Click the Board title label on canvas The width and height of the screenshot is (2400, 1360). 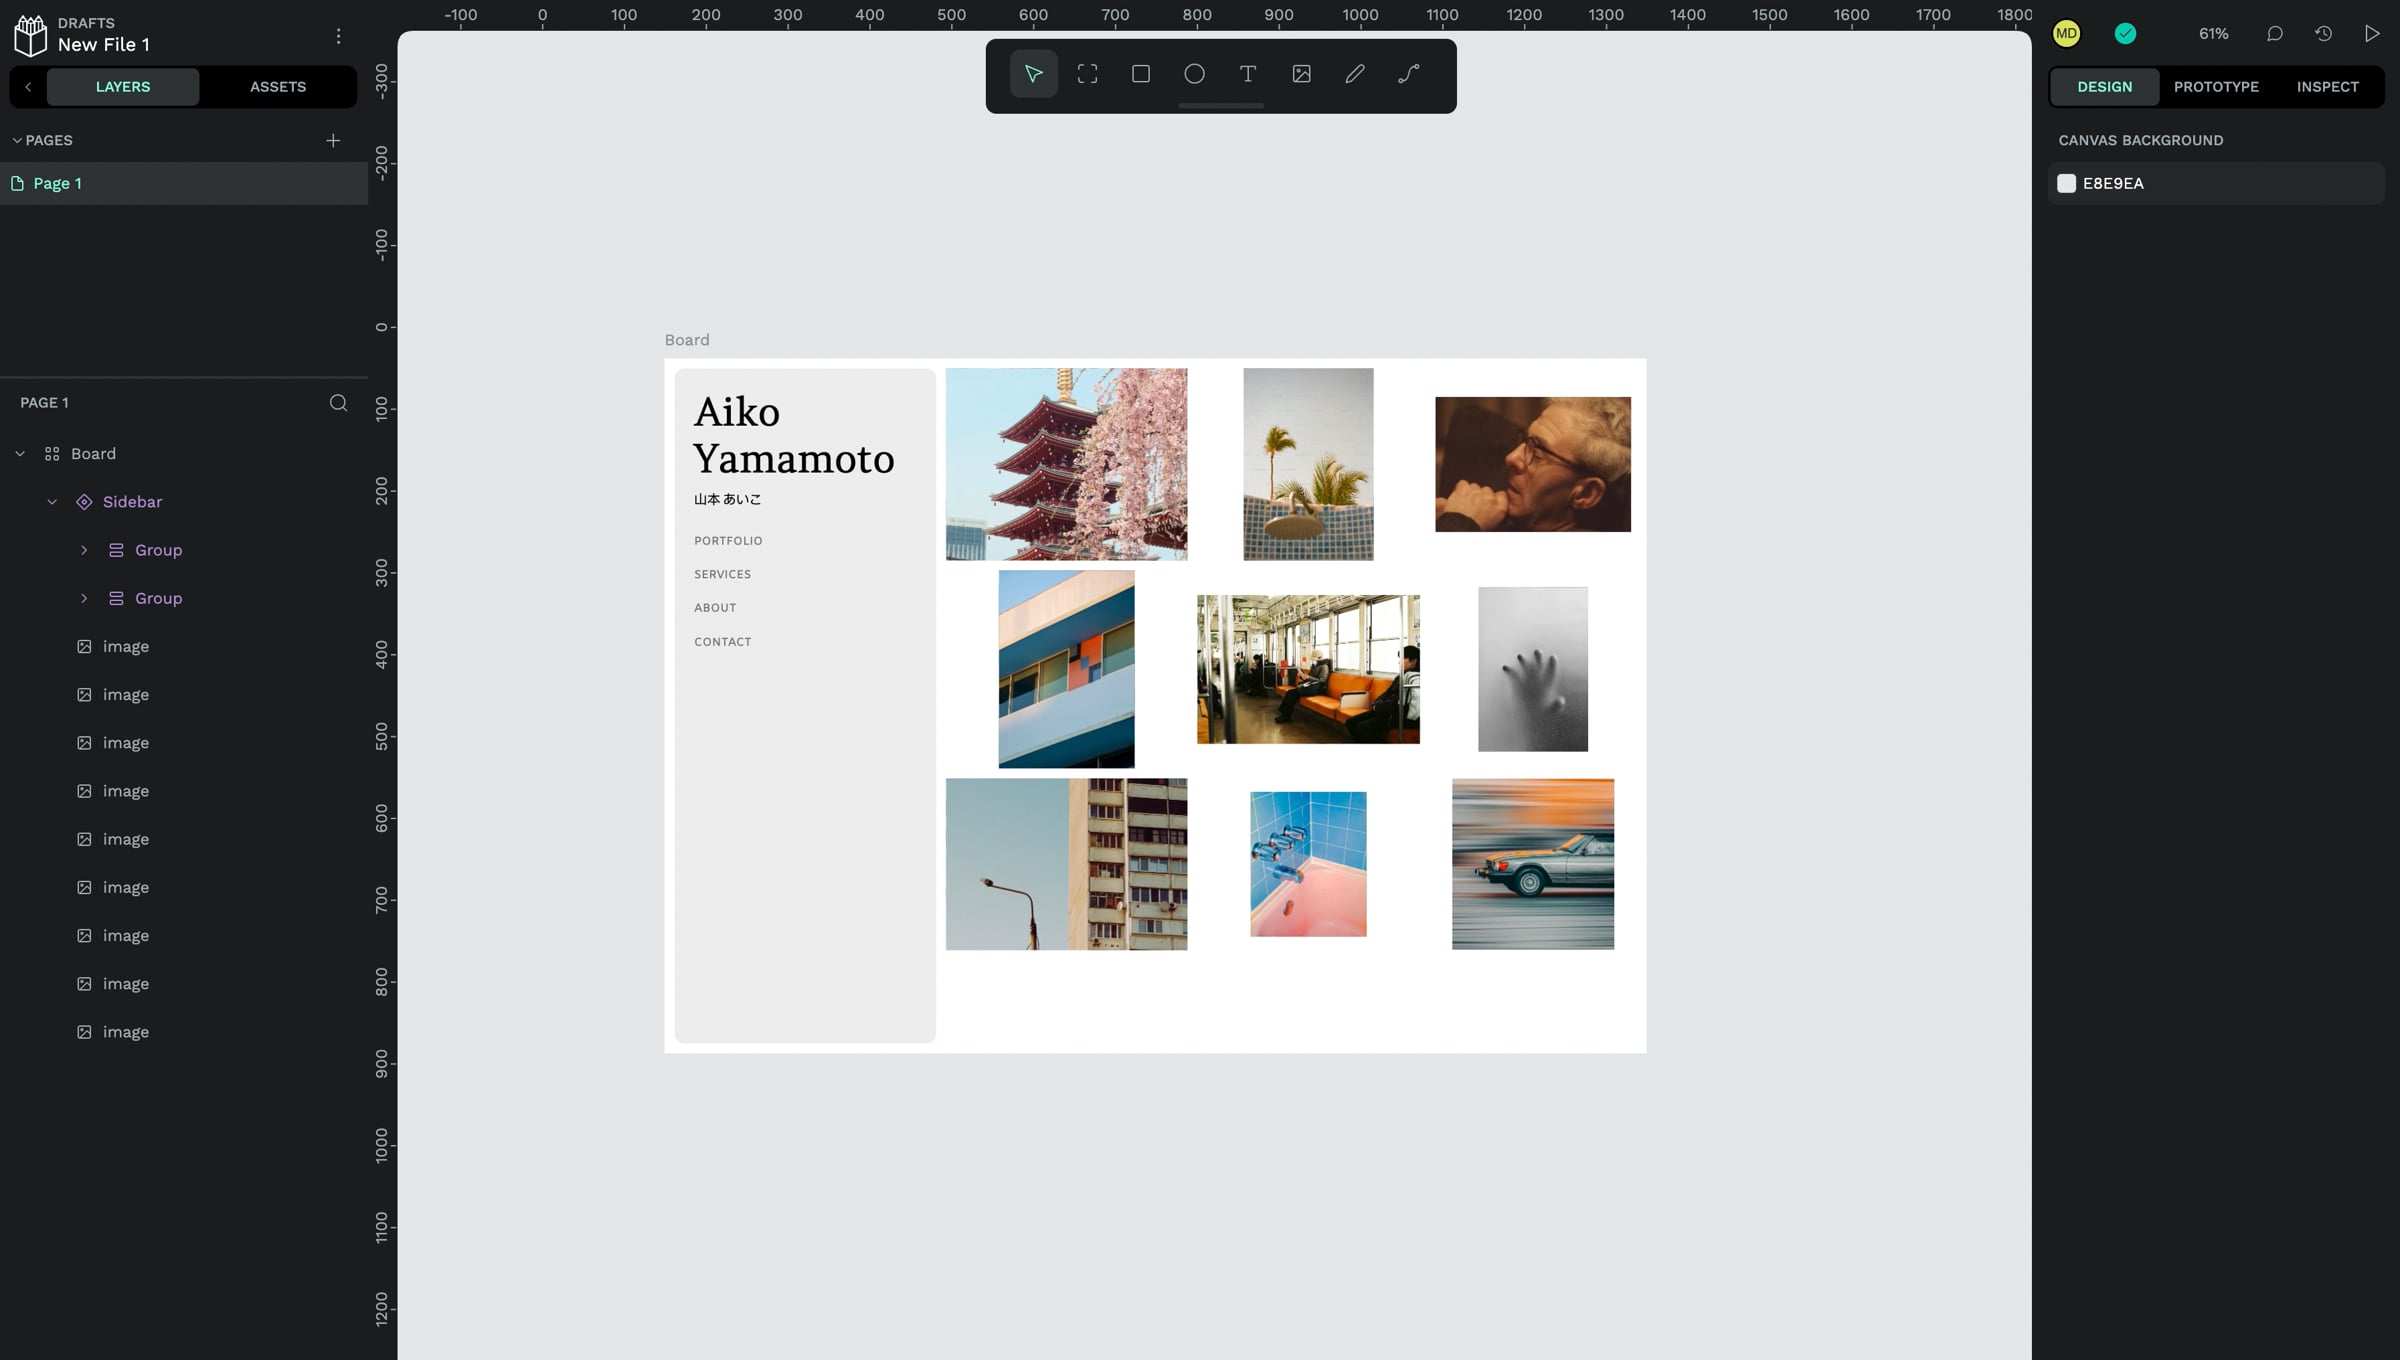[687, 340]
